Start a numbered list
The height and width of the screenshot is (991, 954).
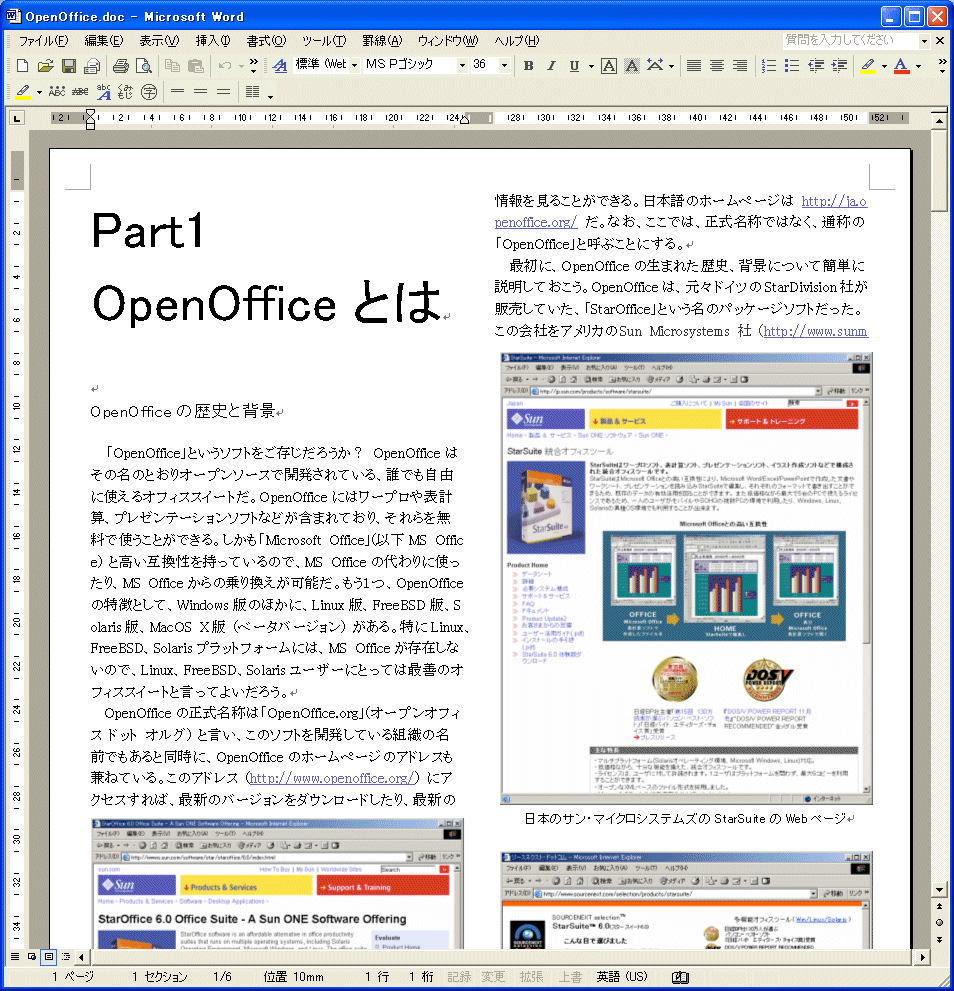(769, 65)
